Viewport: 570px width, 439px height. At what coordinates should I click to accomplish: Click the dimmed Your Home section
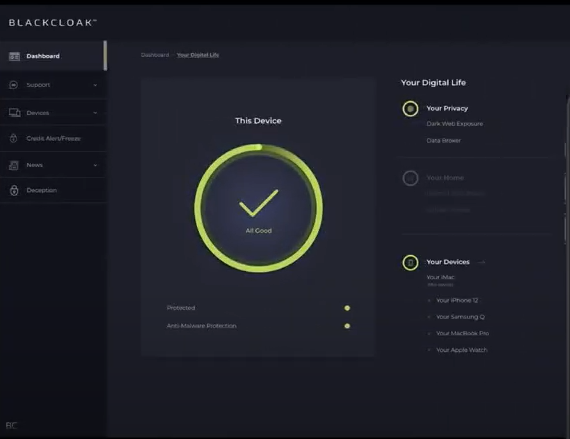click(x=445, y=178)
